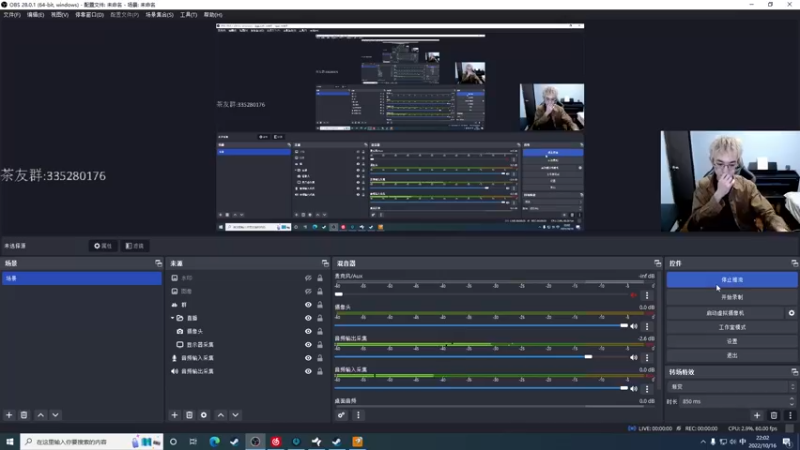Undock the Sources (来源) panel
The width and height of the screenshot is (800, 450).
pyautogui.click(x=325, y=263)
